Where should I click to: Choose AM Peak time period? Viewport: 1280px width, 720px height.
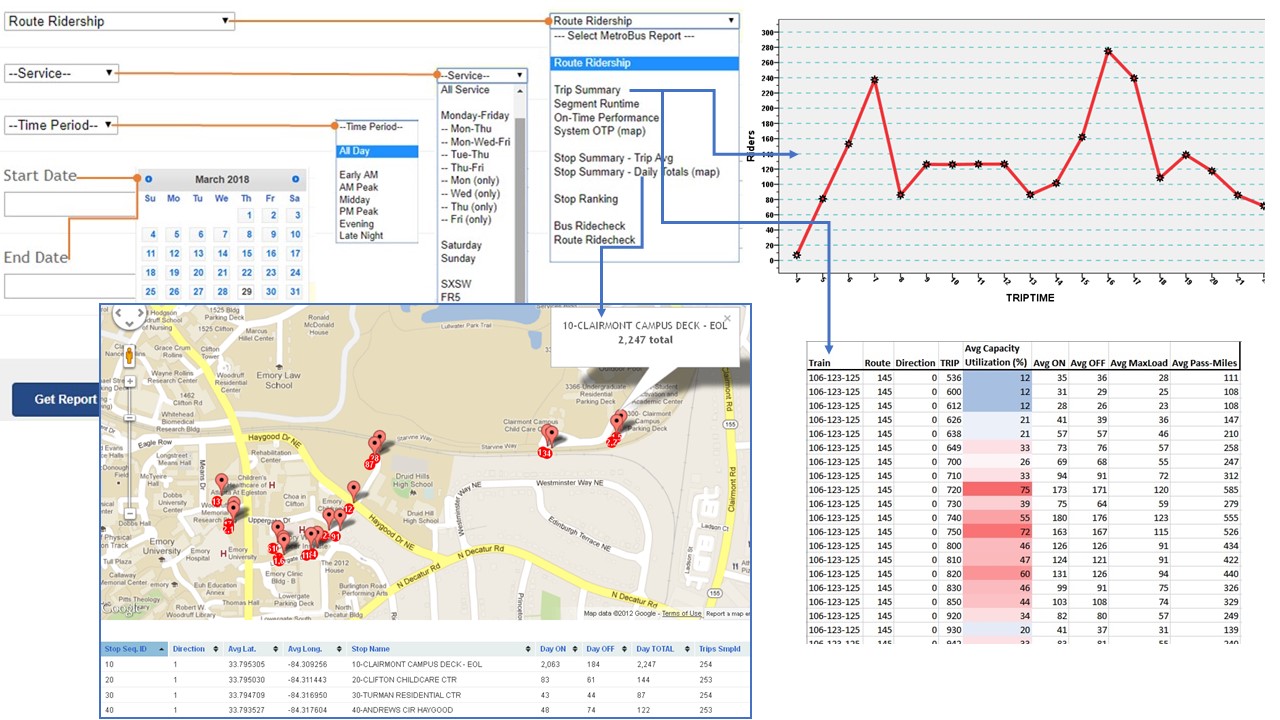click(359, 188)
